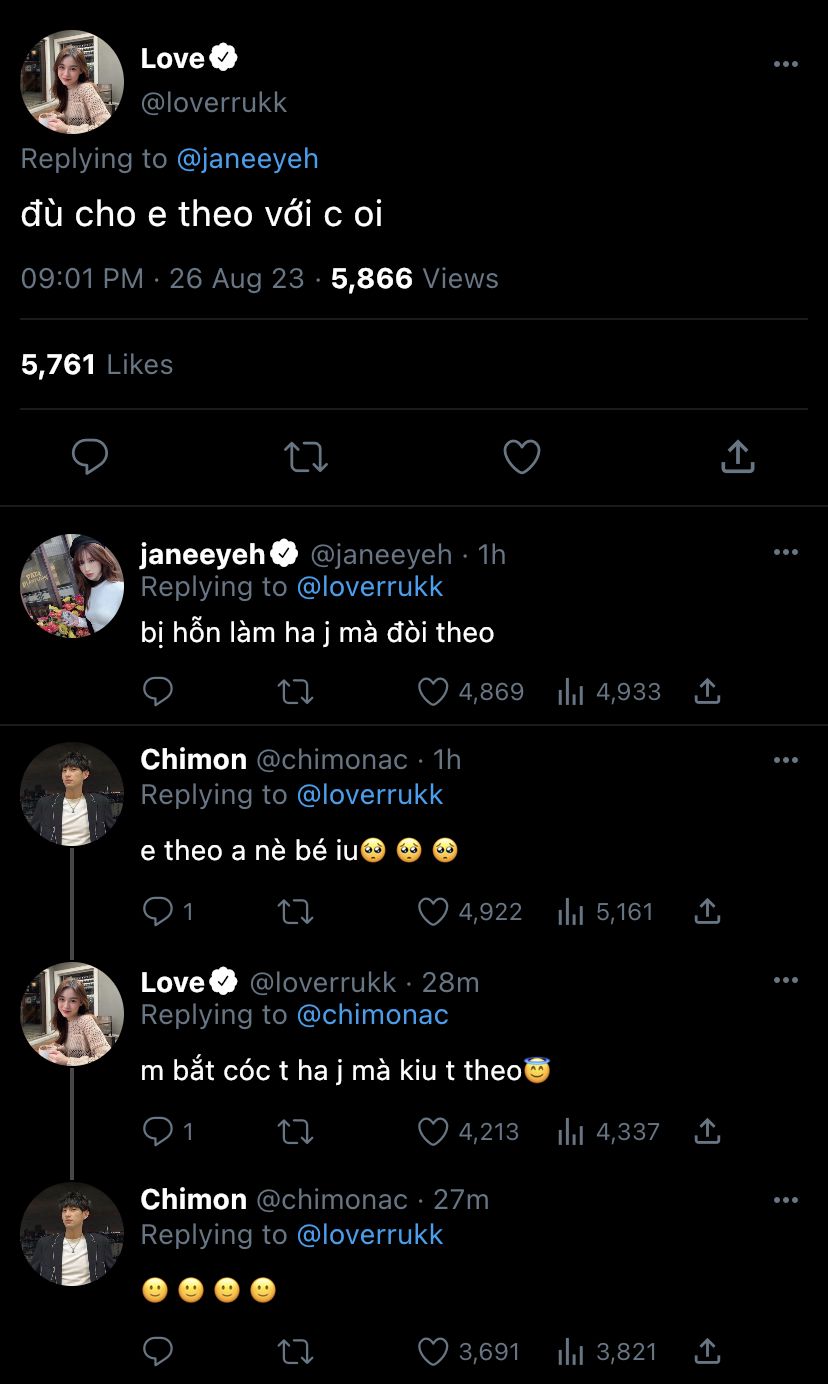The image size is (828, 1384).
Task: Reply to Love's 28m comment
Action: (159, 1131)
